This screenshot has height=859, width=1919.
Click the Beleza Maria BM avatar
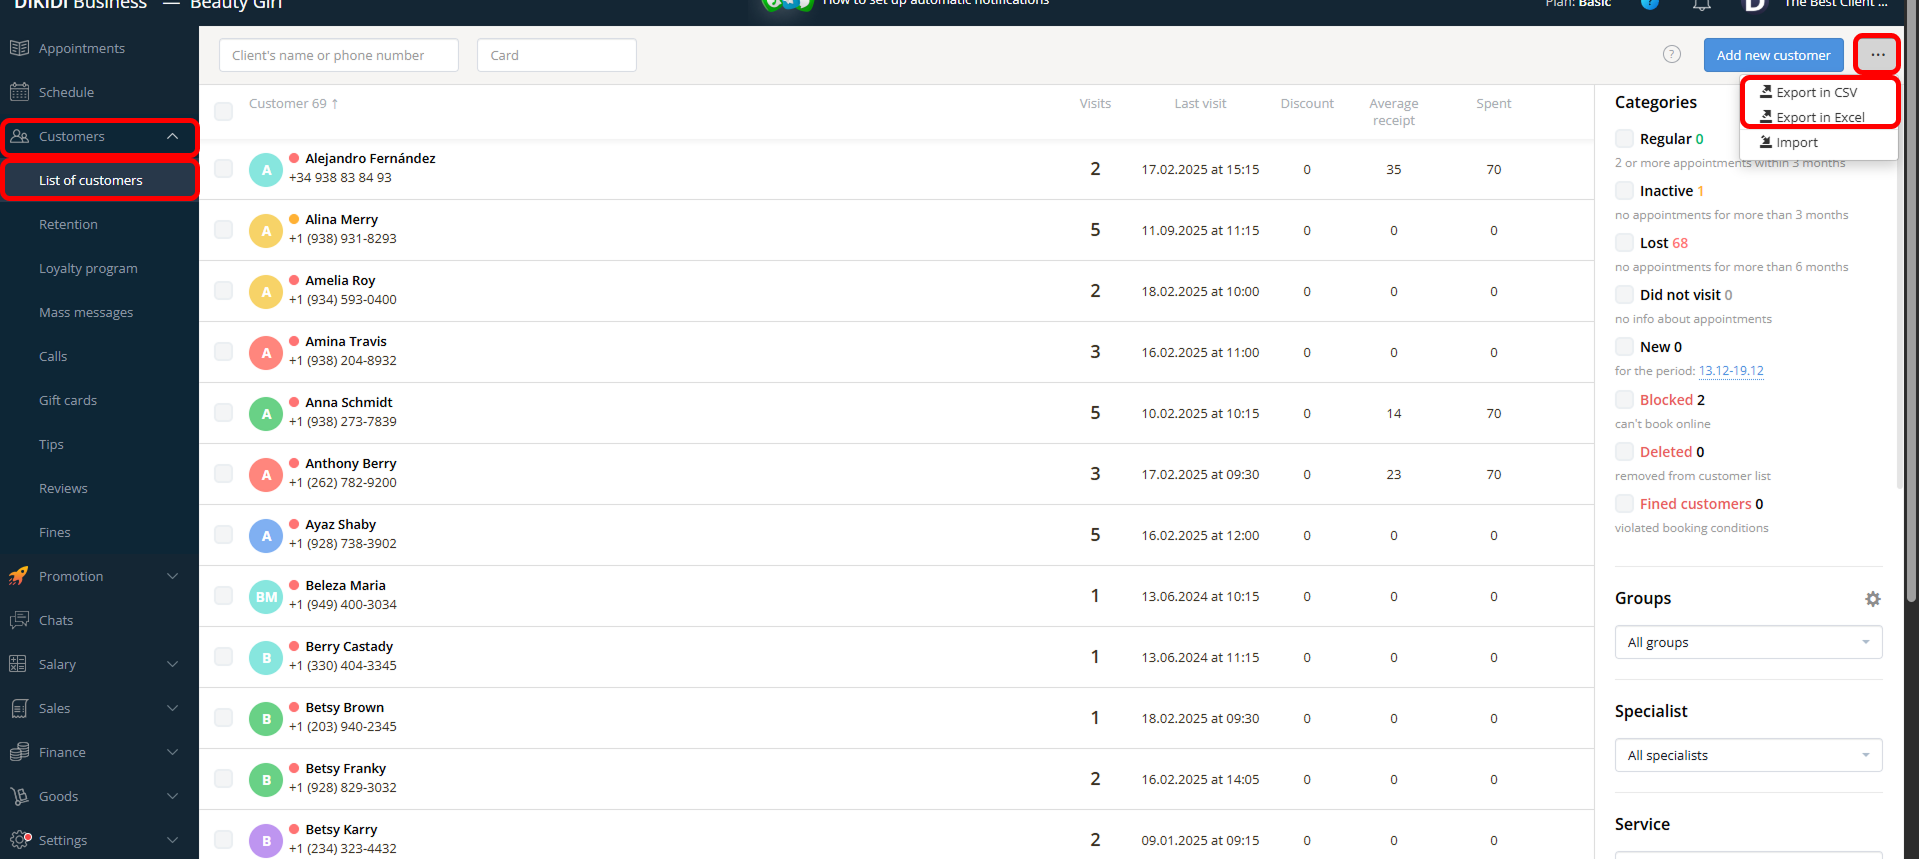266,597
